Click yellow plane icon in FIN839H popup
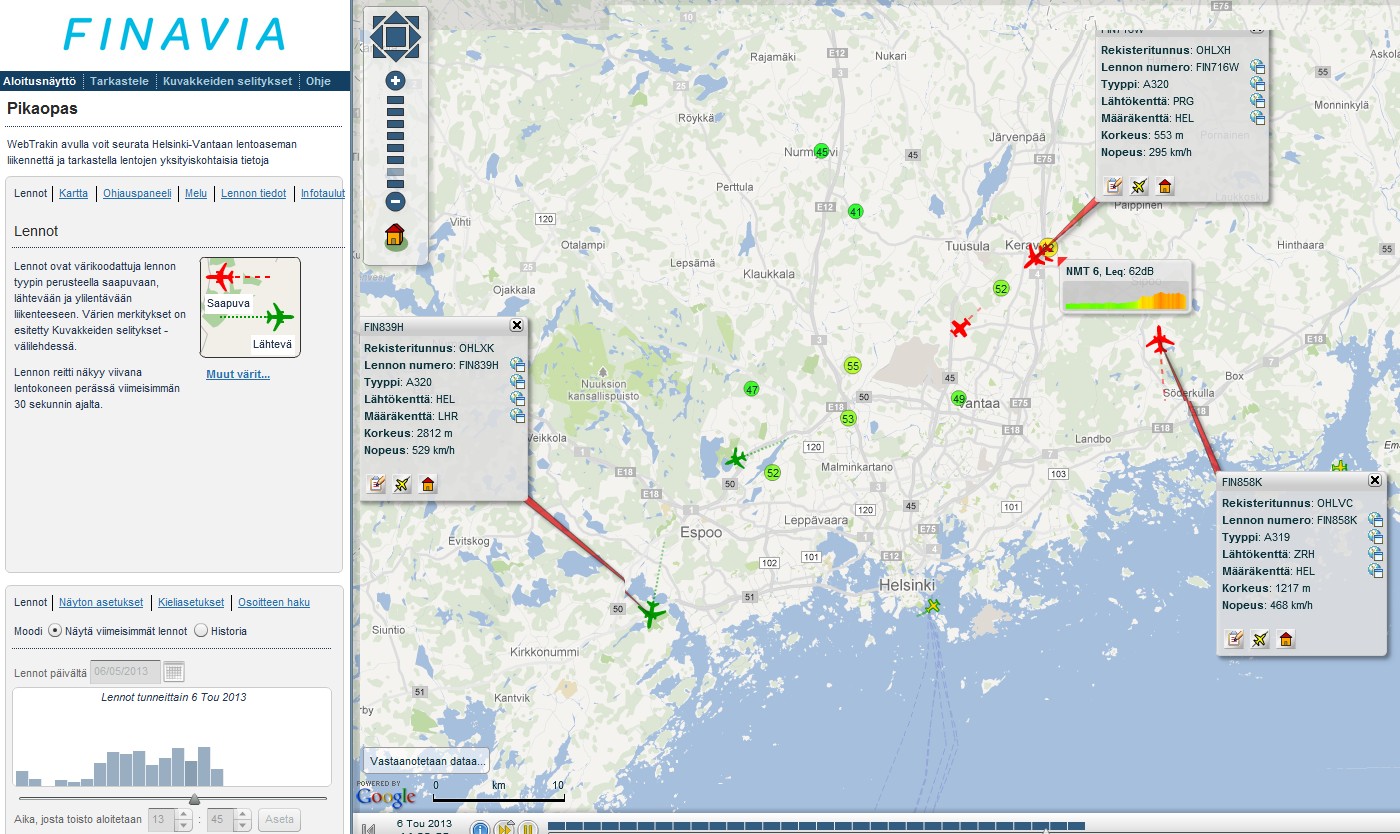Image resolution: width=1400 pixels, height=834 pixels. (x=402, y=485)
